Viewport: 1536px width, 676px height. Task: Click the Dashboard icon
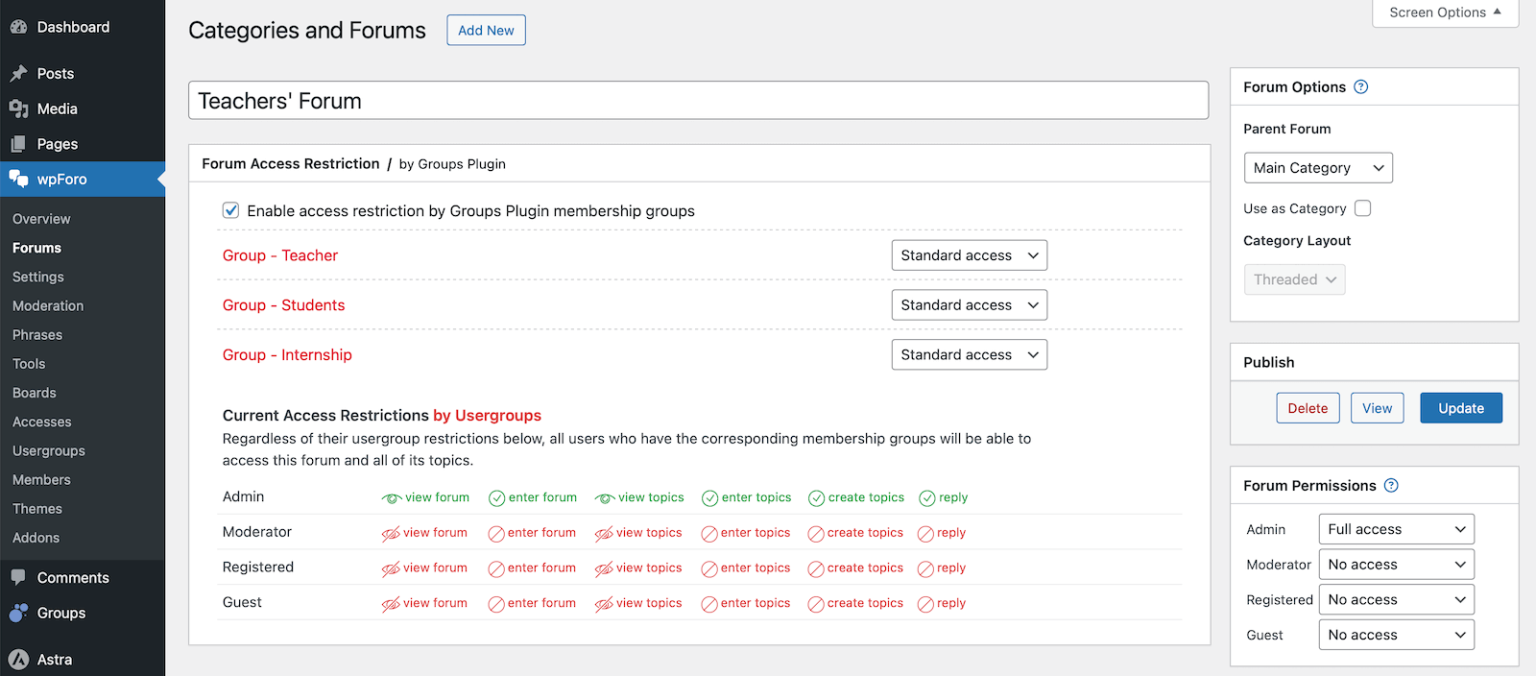pos(20,26)
